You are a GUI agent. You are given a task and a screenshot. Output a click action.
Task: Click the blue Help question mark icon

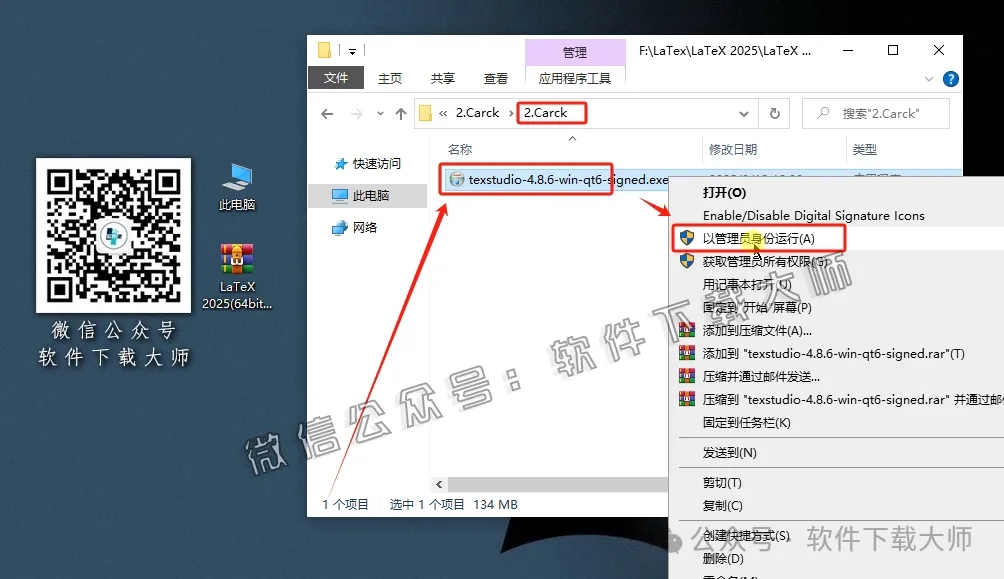pos(949,78)
